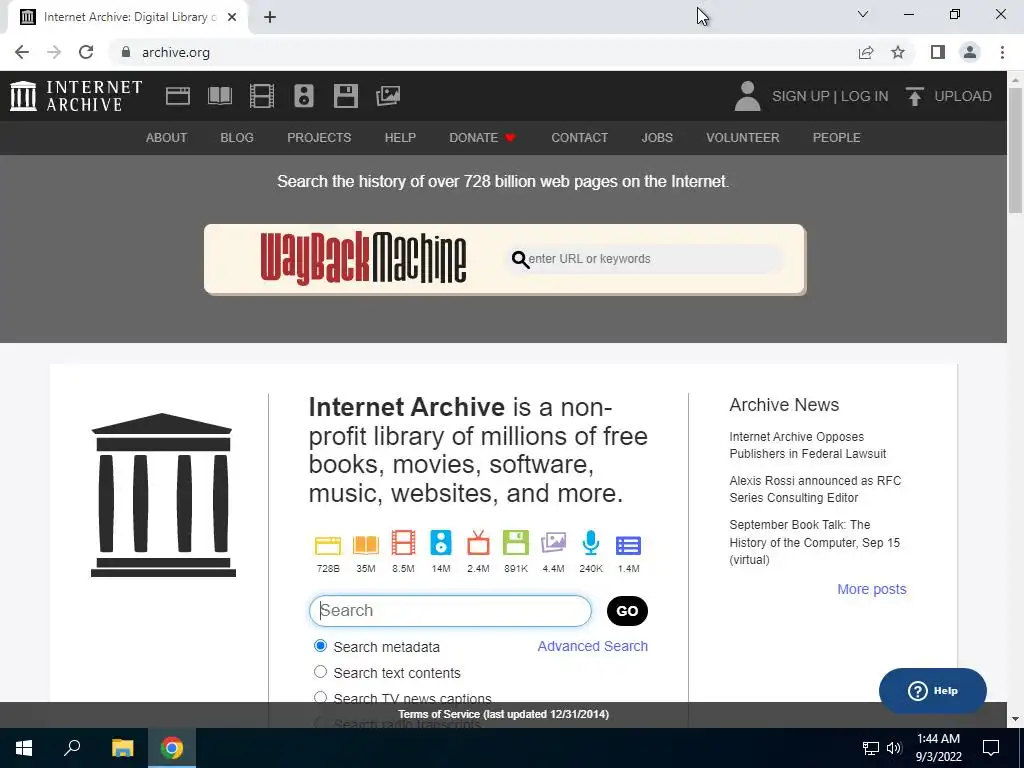Screen dimensions: 1024x768
Task: Open the VOLUNTEER menu item
Action: click(x=743, y=138)
